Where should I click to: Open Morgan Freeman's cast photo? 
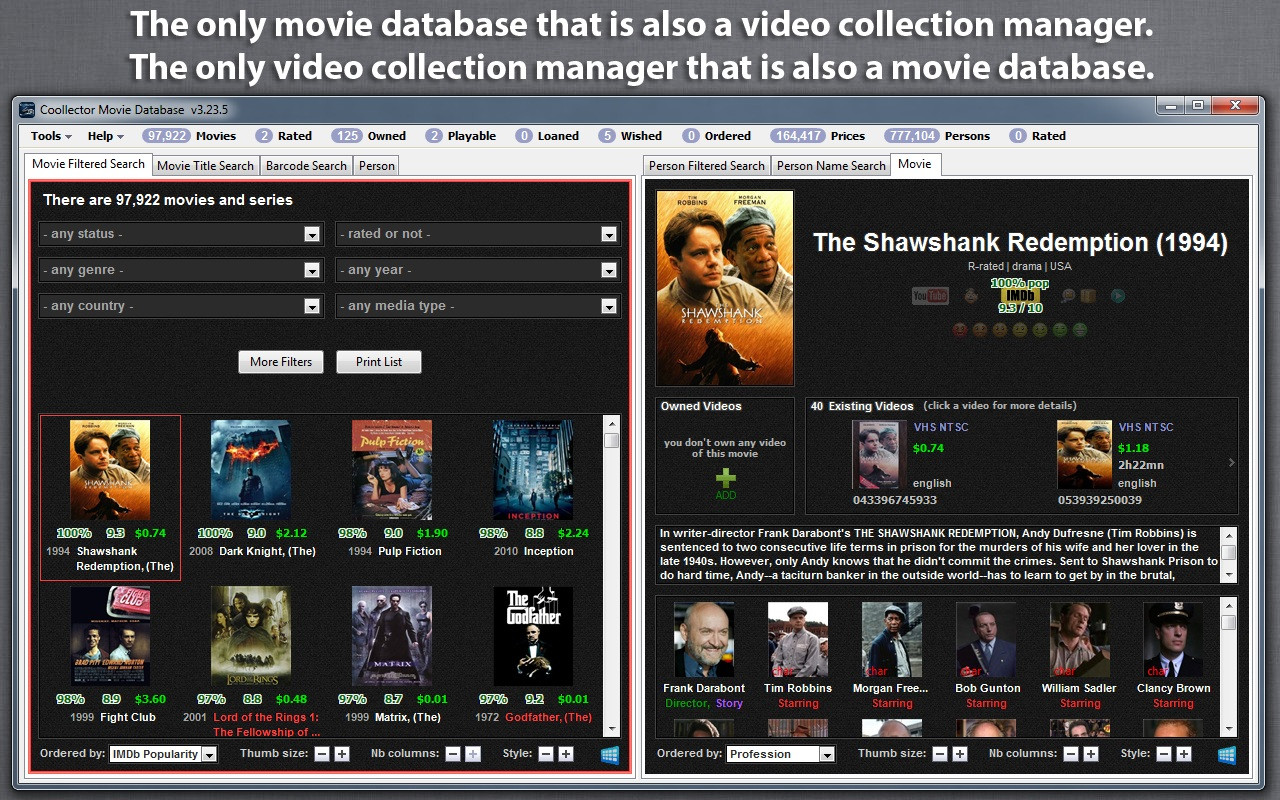point(892,640)
